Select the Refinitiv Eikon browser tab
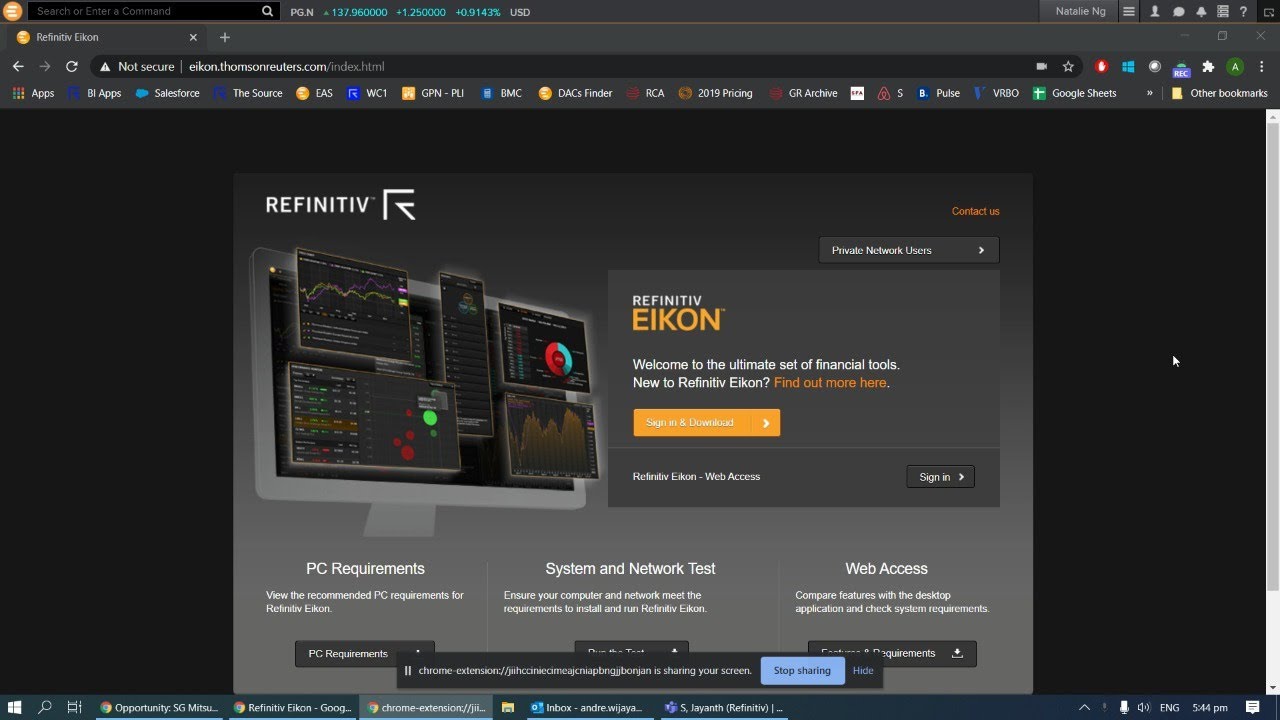This screenshot has width=1280, height=720. point(105,37)
